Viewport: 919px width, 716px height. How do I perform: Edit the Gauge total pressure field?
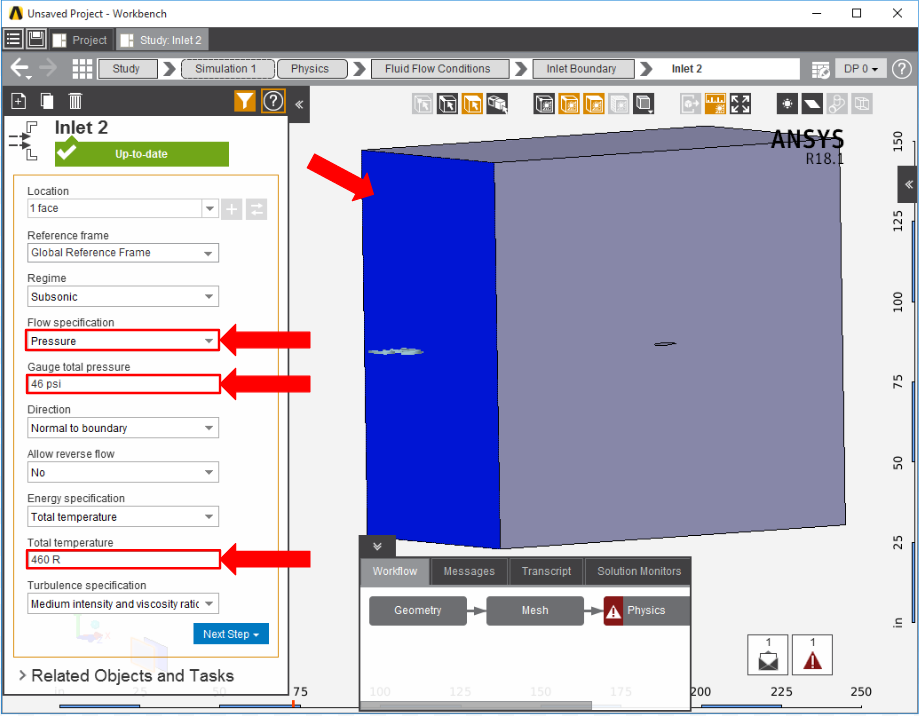tap(122, 384)
